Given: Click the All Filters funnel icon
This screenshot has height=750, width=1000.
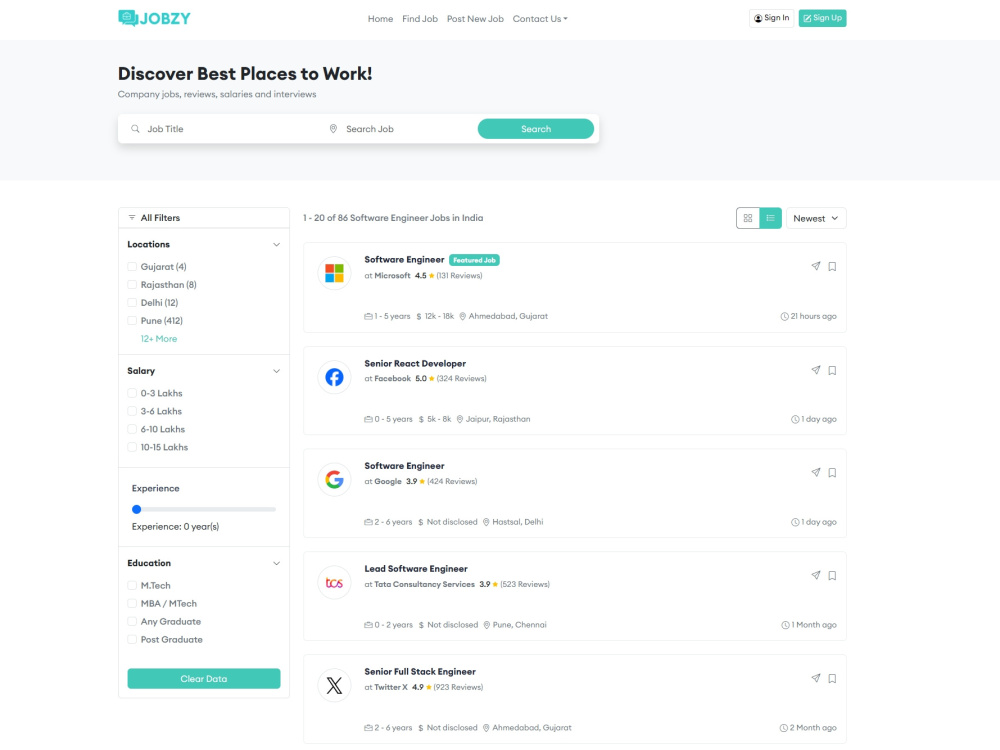Looking at the screenshot, I should click(132, 217).
